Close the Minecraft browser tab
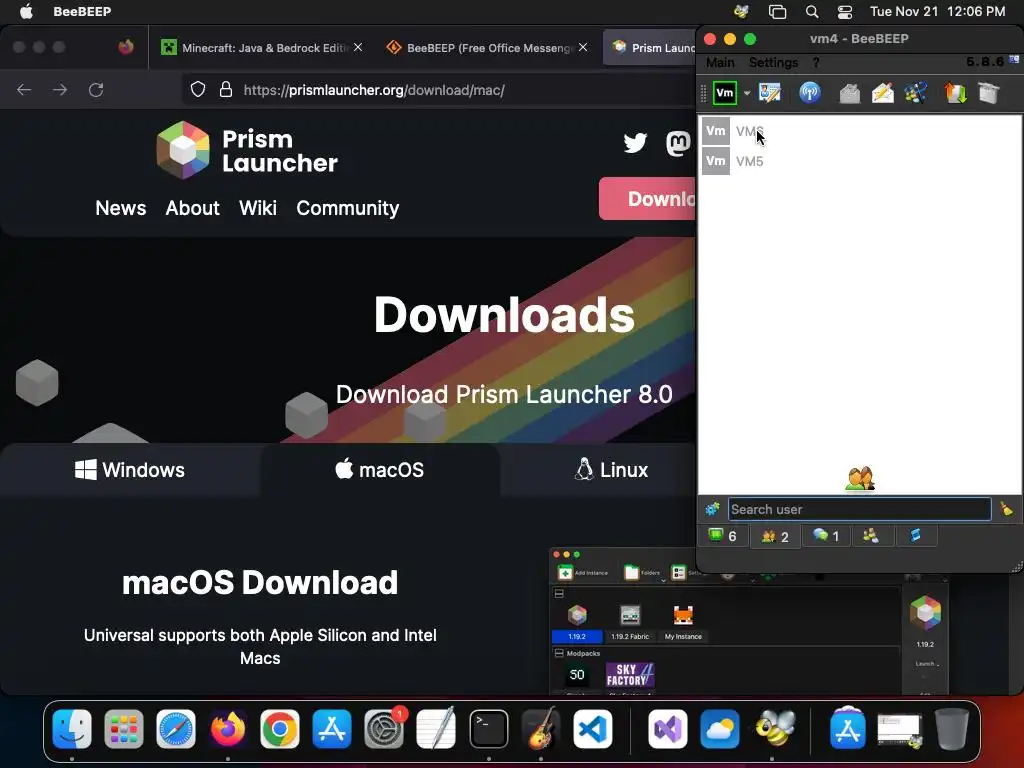1024x768 pixels. [358, 47]
